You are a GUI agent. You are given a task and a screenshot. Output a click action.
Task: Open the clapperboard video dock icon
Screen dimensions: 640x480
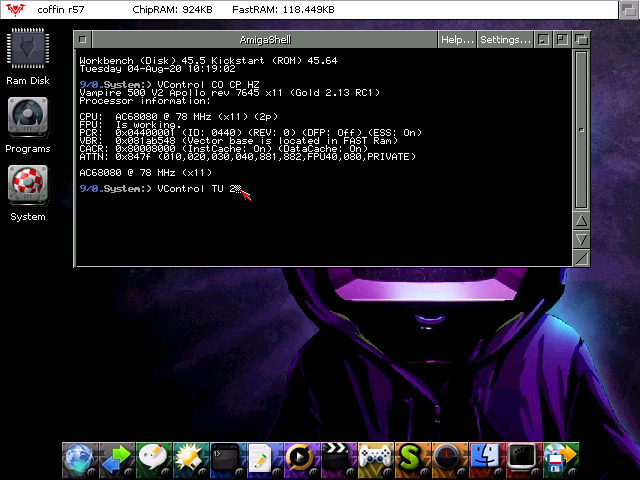[x=339, y=460]
